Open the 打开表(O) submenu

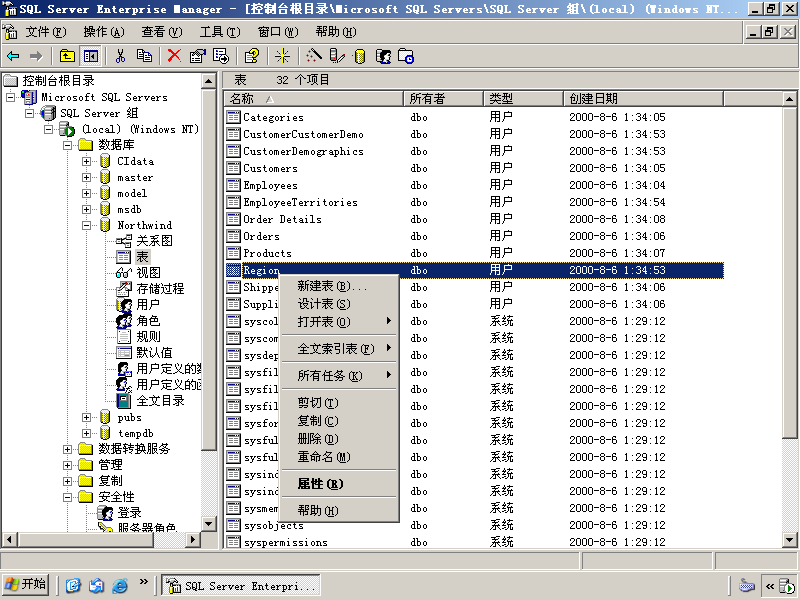point(339,322)
